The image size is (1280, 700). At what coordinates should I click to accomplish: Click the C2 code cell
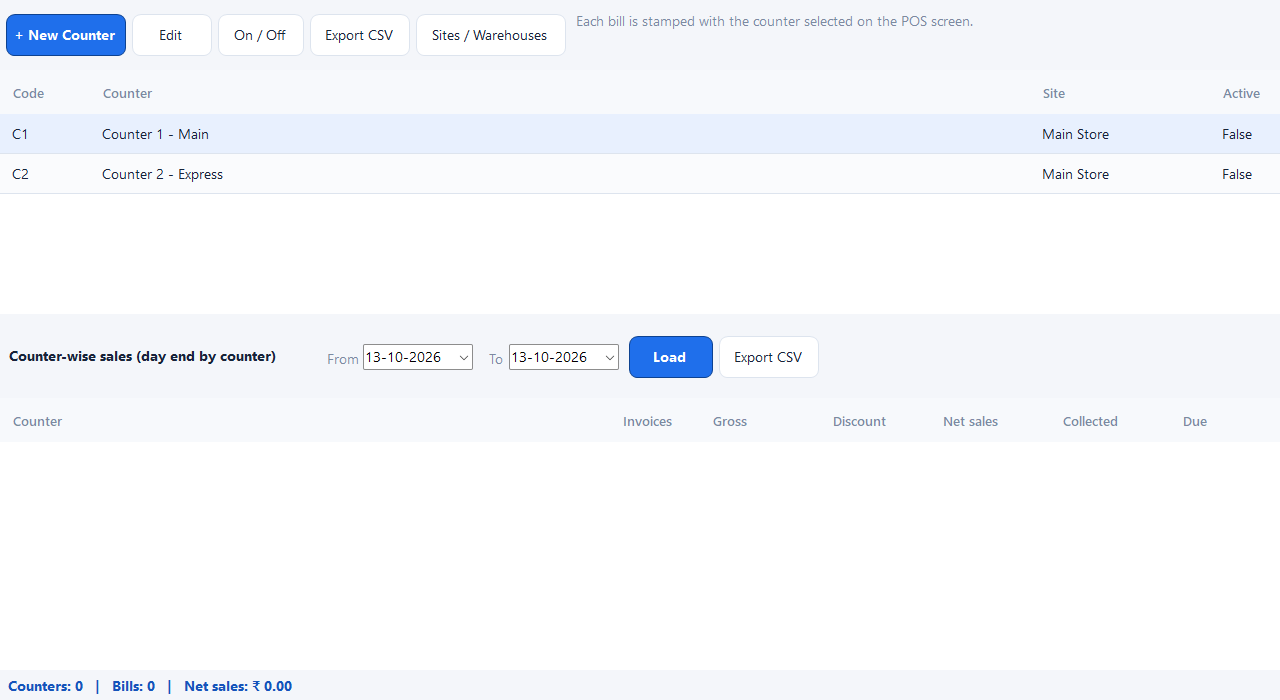(x=20, y=174)
